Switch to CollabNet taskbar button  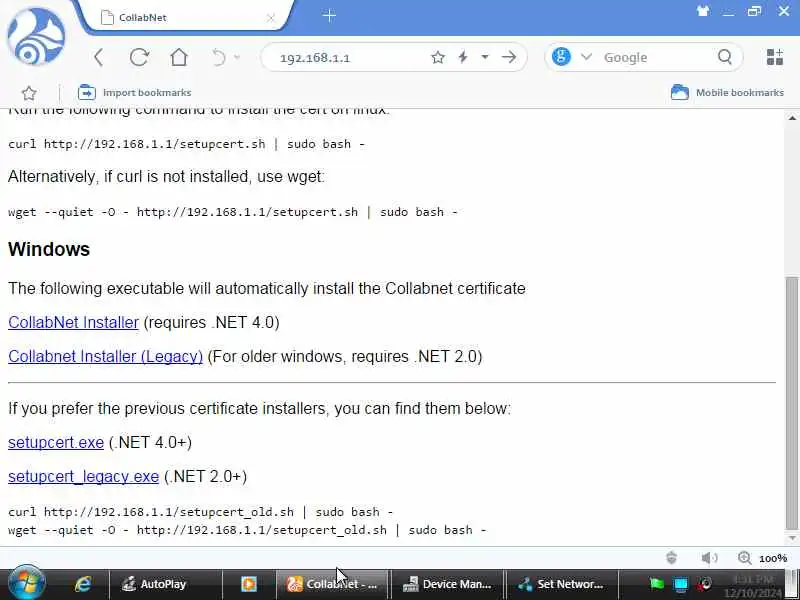[333, 584]
